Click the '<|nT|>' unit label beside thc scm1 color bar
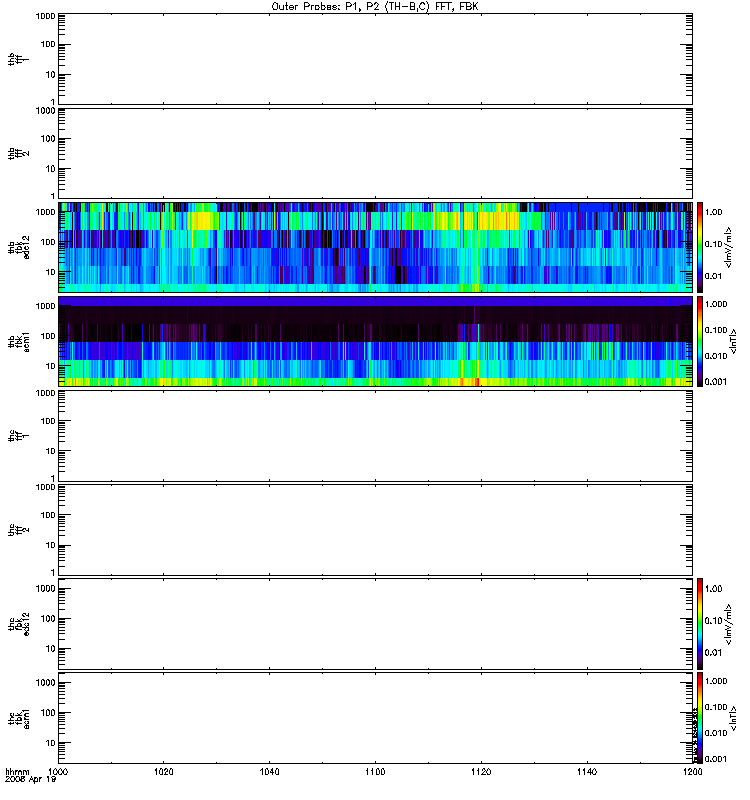750x800 pixels. (734, 718)
